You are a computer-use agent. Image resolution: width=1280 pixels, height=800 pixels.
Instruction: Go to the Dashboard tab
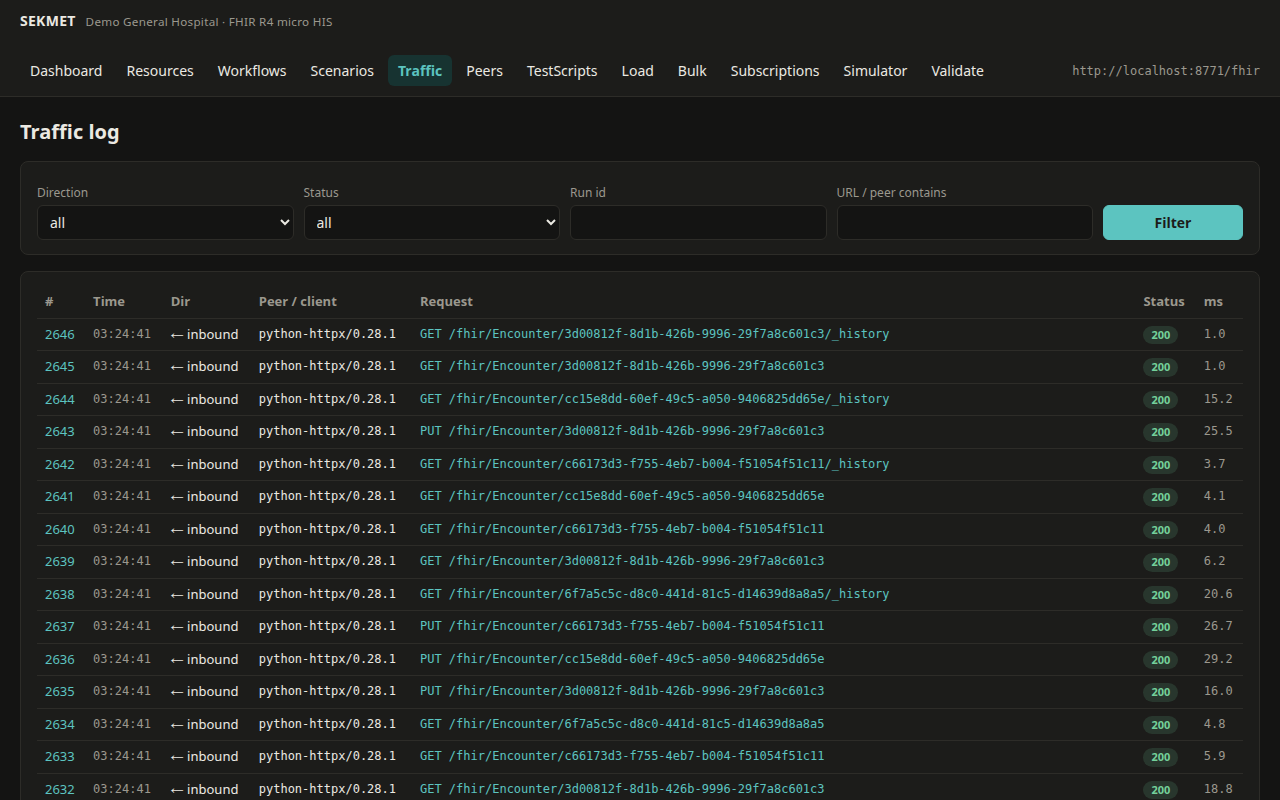(66, 71)
